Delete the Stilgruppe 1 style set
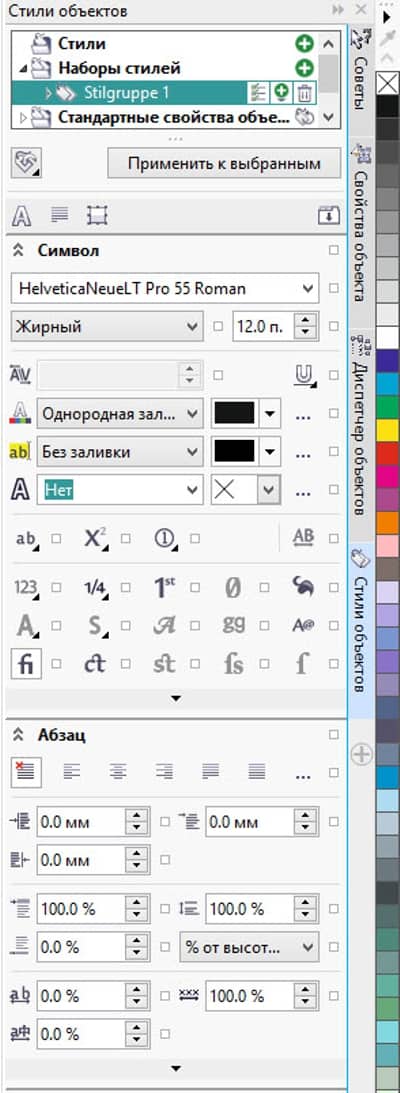Image resolution: width=400 pixels, height=1093 pixels. point(305,93)
